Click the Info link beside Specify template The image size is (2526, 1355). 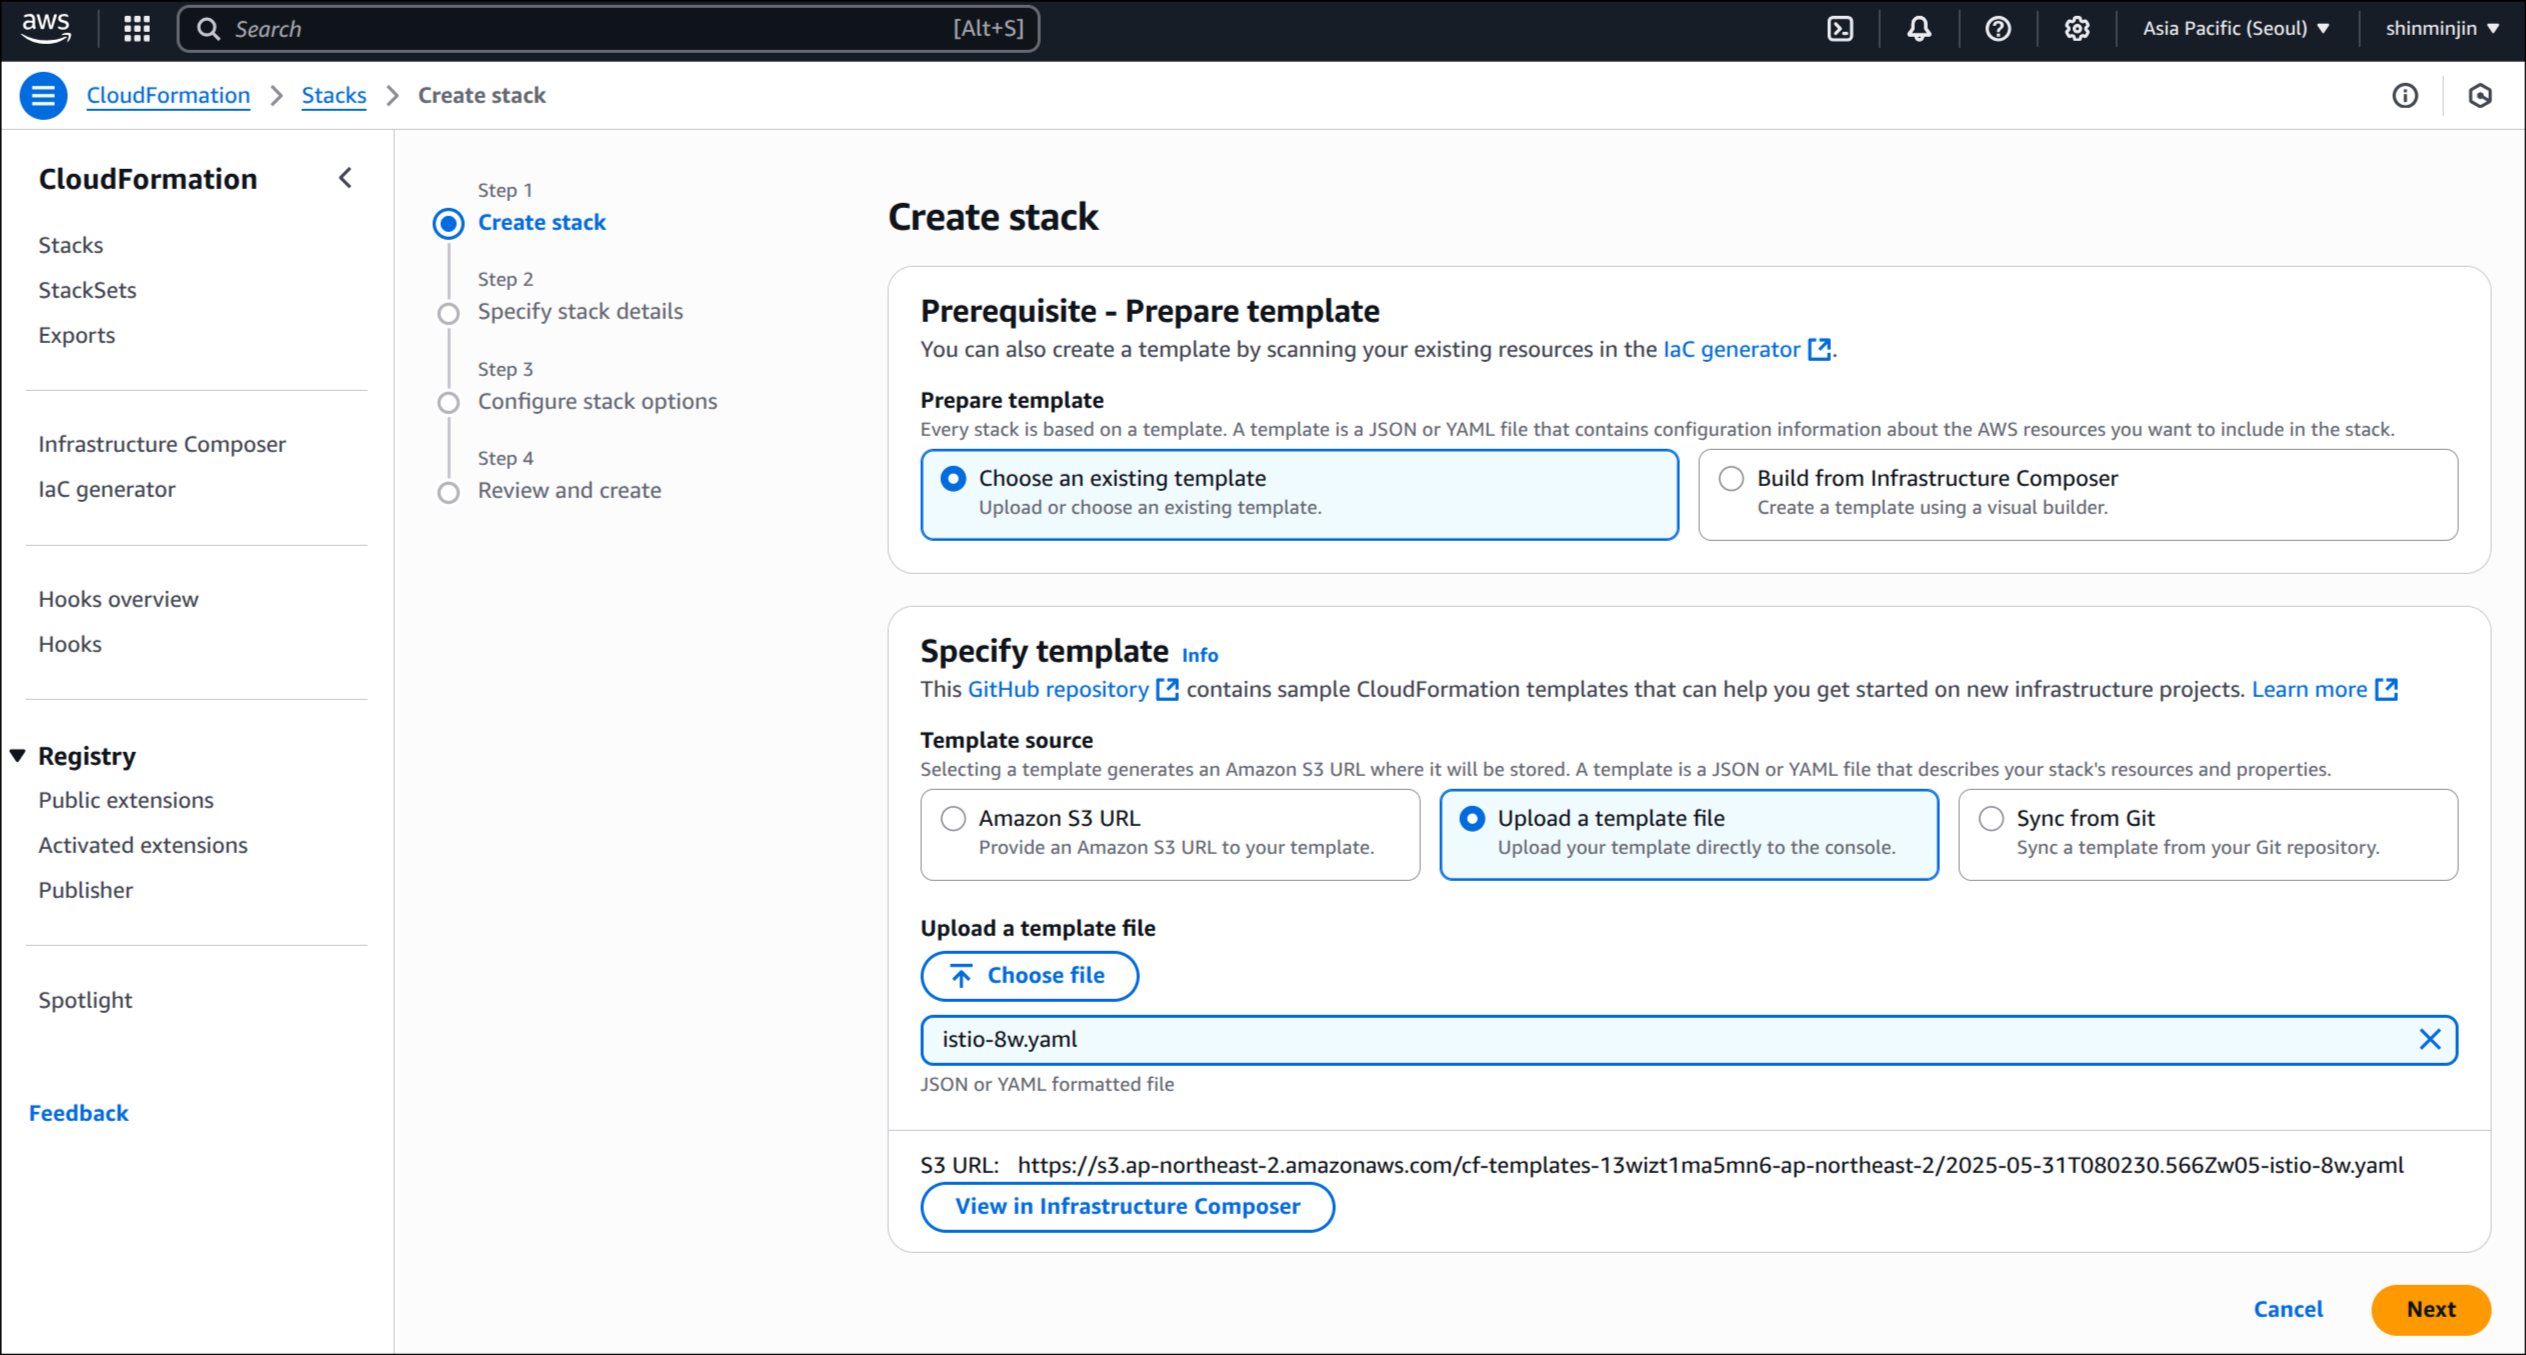click(x=1200, y=655)
